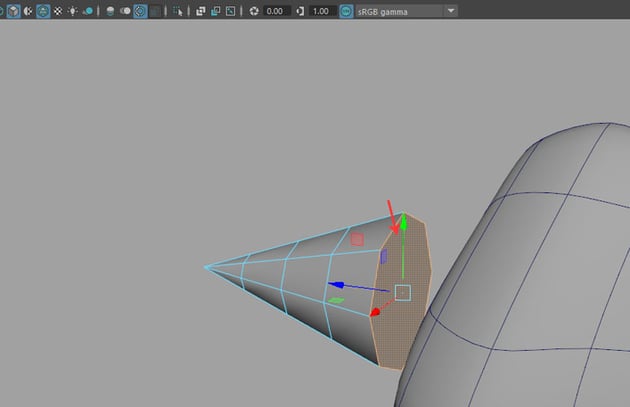Click the cone tip vertex
The width and height of the screenshot is (630, 407).
(207, 267)
